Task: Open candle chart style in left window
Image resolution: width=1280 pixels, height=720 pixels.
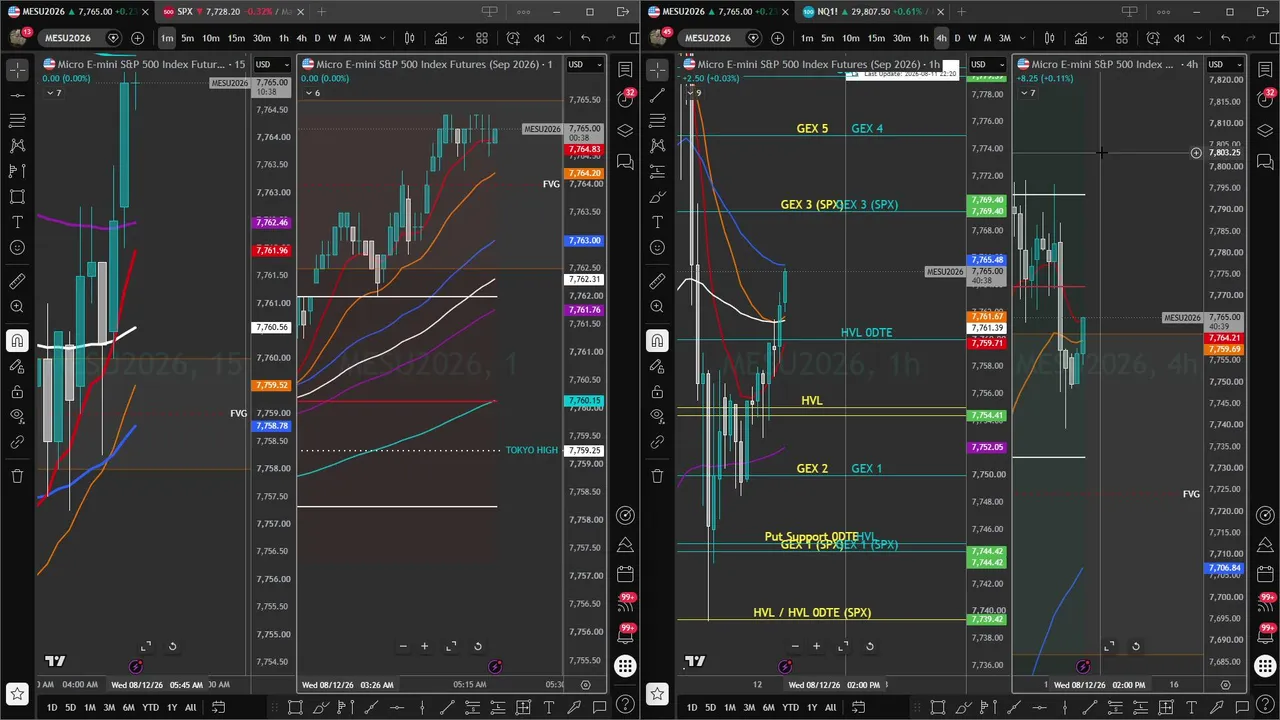Action: 409,38
